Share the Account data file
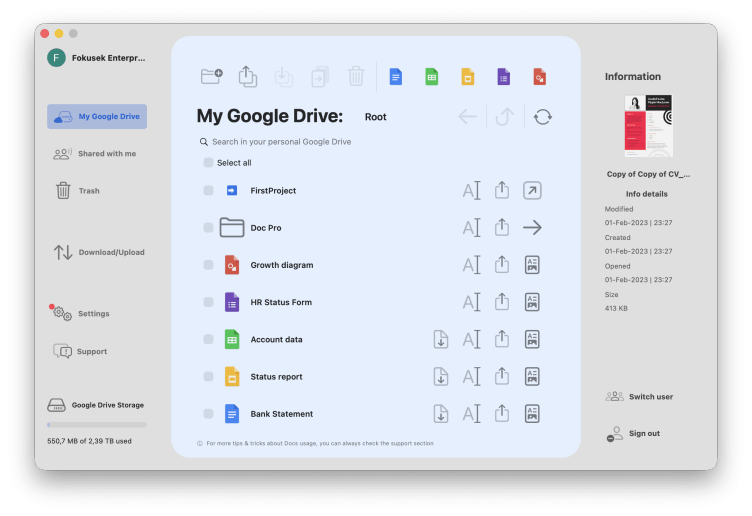752x516 pixels. (x=502, y=338)
